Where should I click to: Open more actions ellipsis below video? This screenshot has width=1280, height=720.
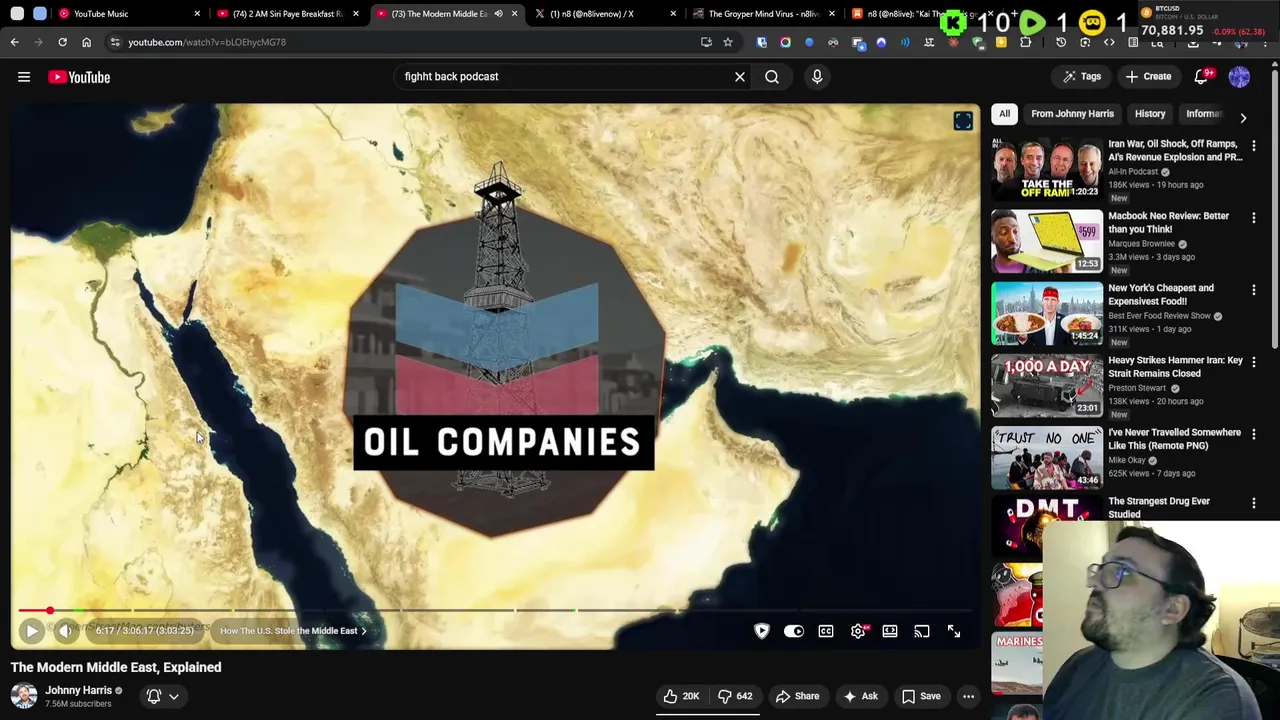point(968,696)
